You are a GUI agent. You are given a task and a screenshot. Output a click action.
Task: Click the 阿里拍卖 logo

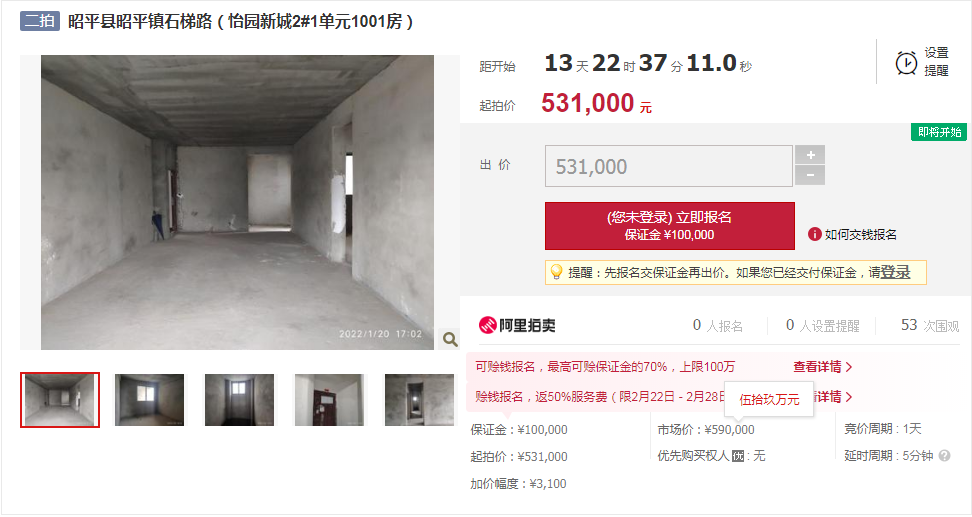click(x=517, y=325)
